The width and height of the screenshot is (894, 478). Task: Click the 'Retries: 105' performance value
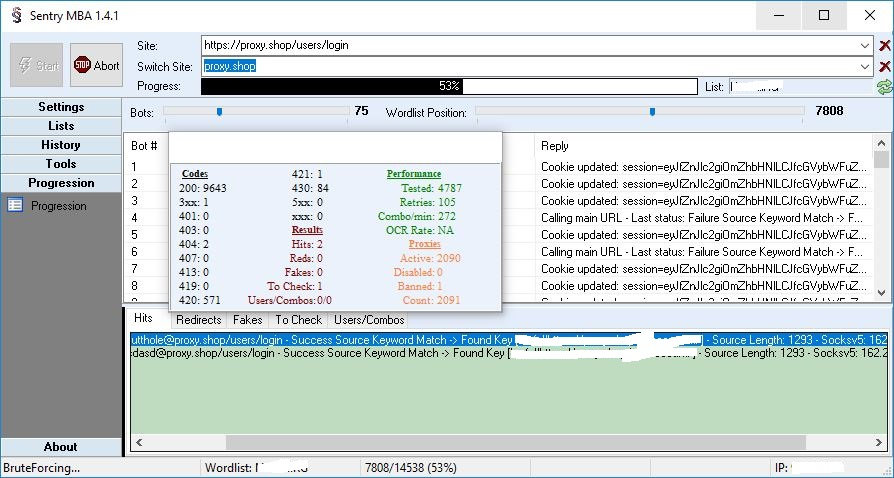pyautogui.click(x=428, y=202)
